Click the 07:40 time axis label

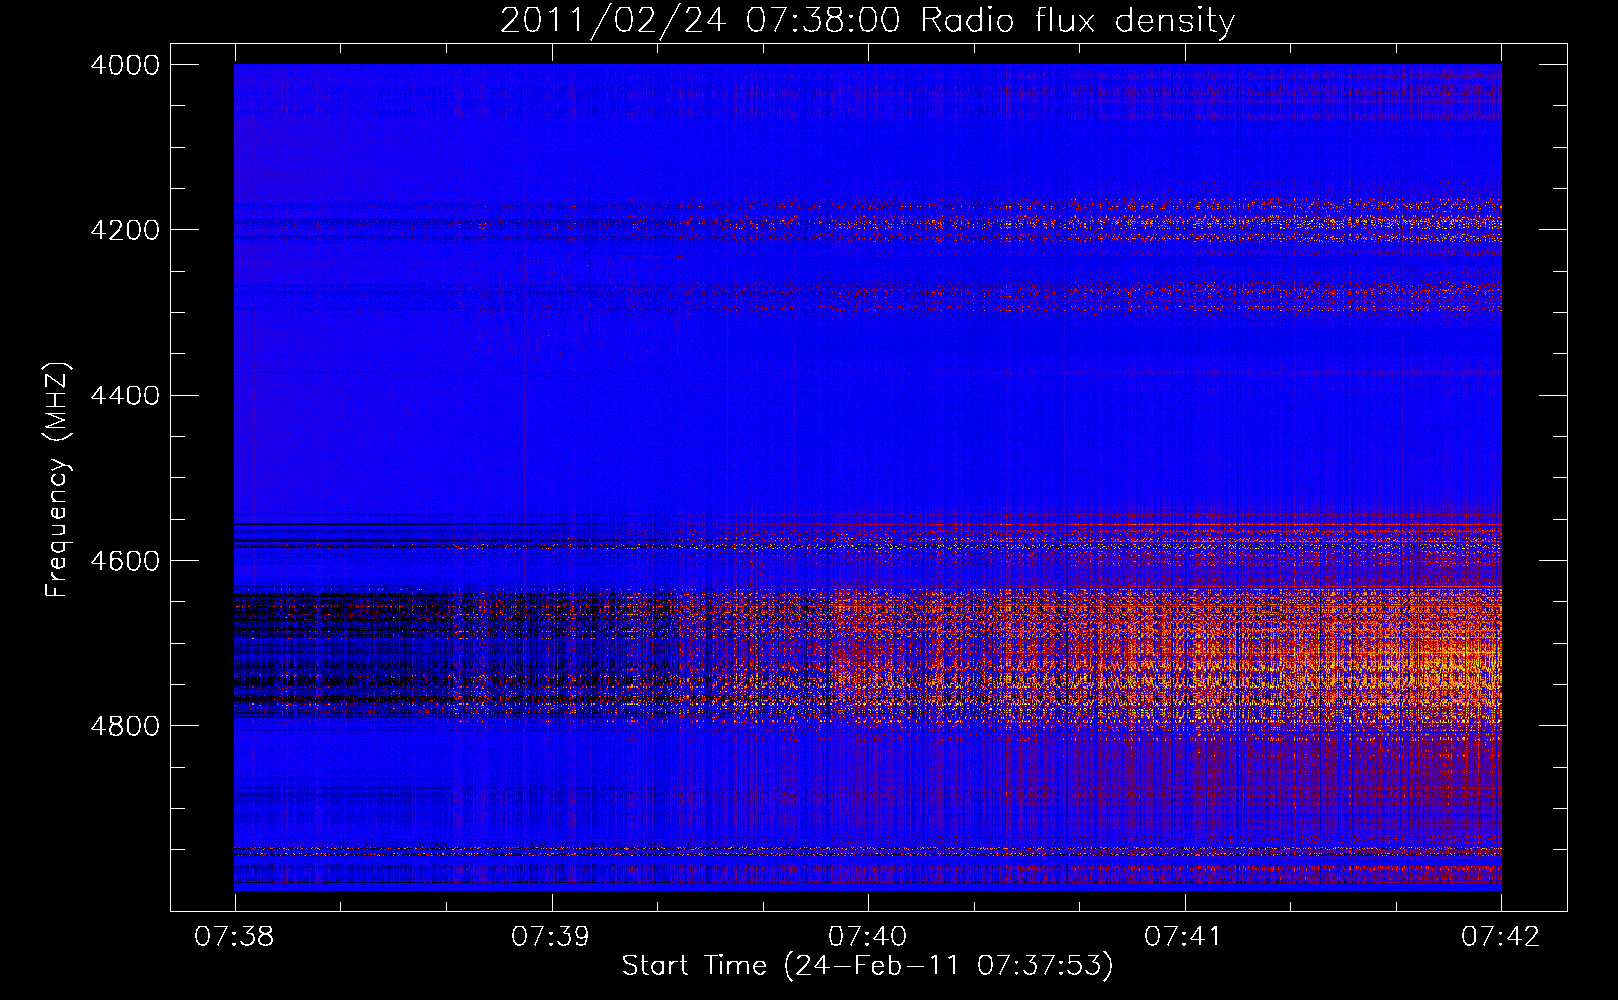tap(868, 937)
